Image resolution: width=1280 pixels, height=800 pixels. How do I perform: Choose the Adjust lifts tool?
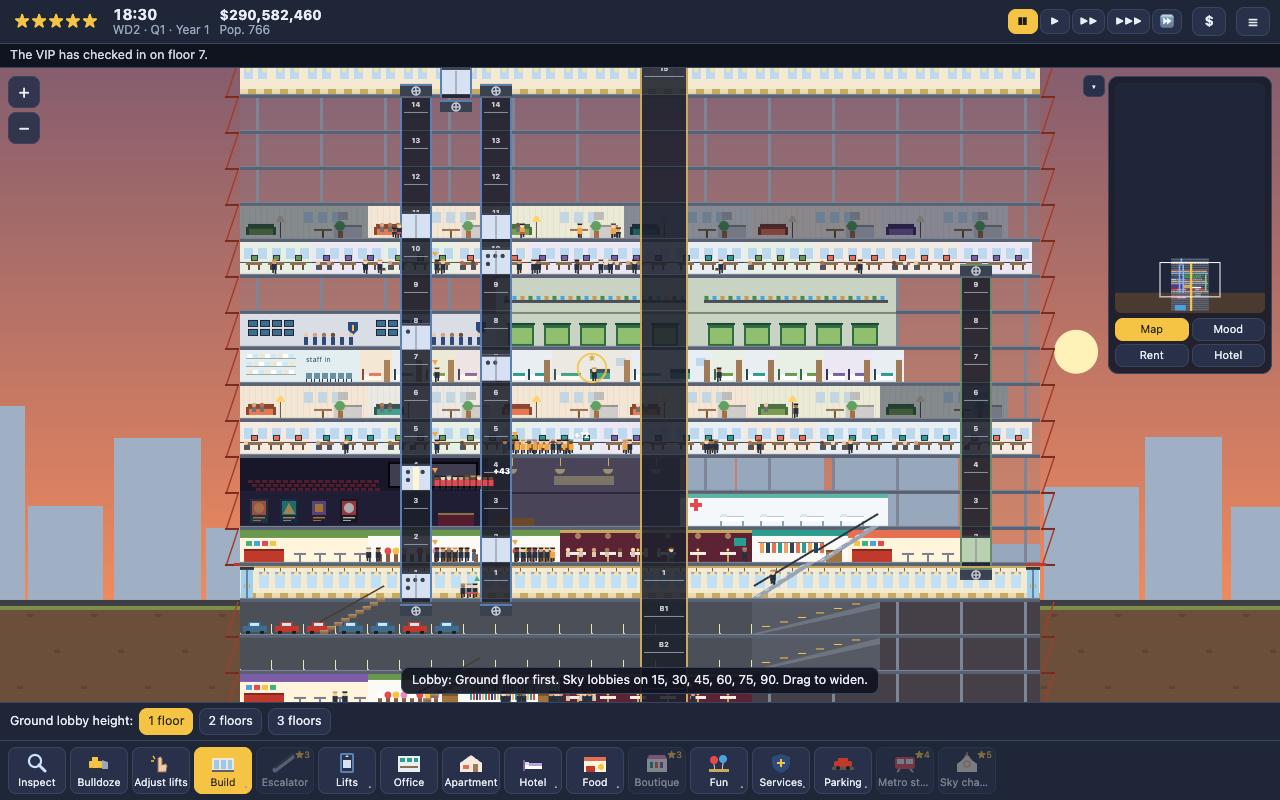[161, 770]
